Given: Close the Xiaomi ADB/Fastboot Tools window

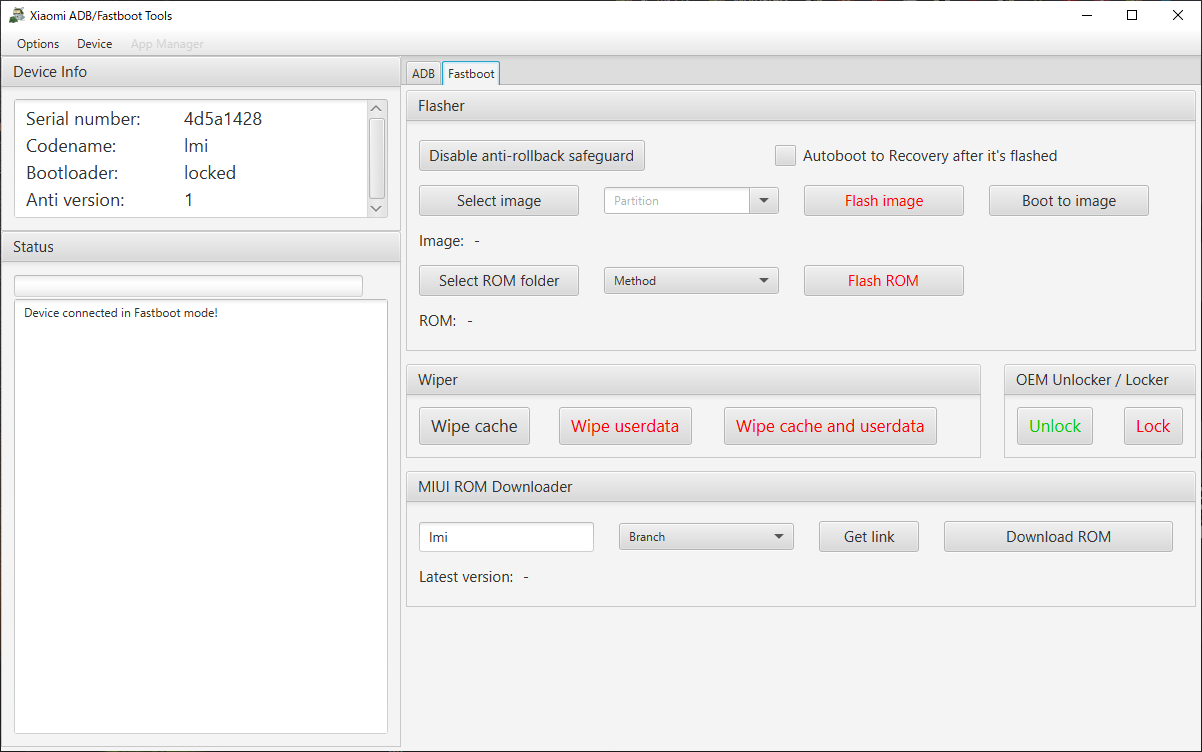Looking at the screenshot, I should point(1178,15).
